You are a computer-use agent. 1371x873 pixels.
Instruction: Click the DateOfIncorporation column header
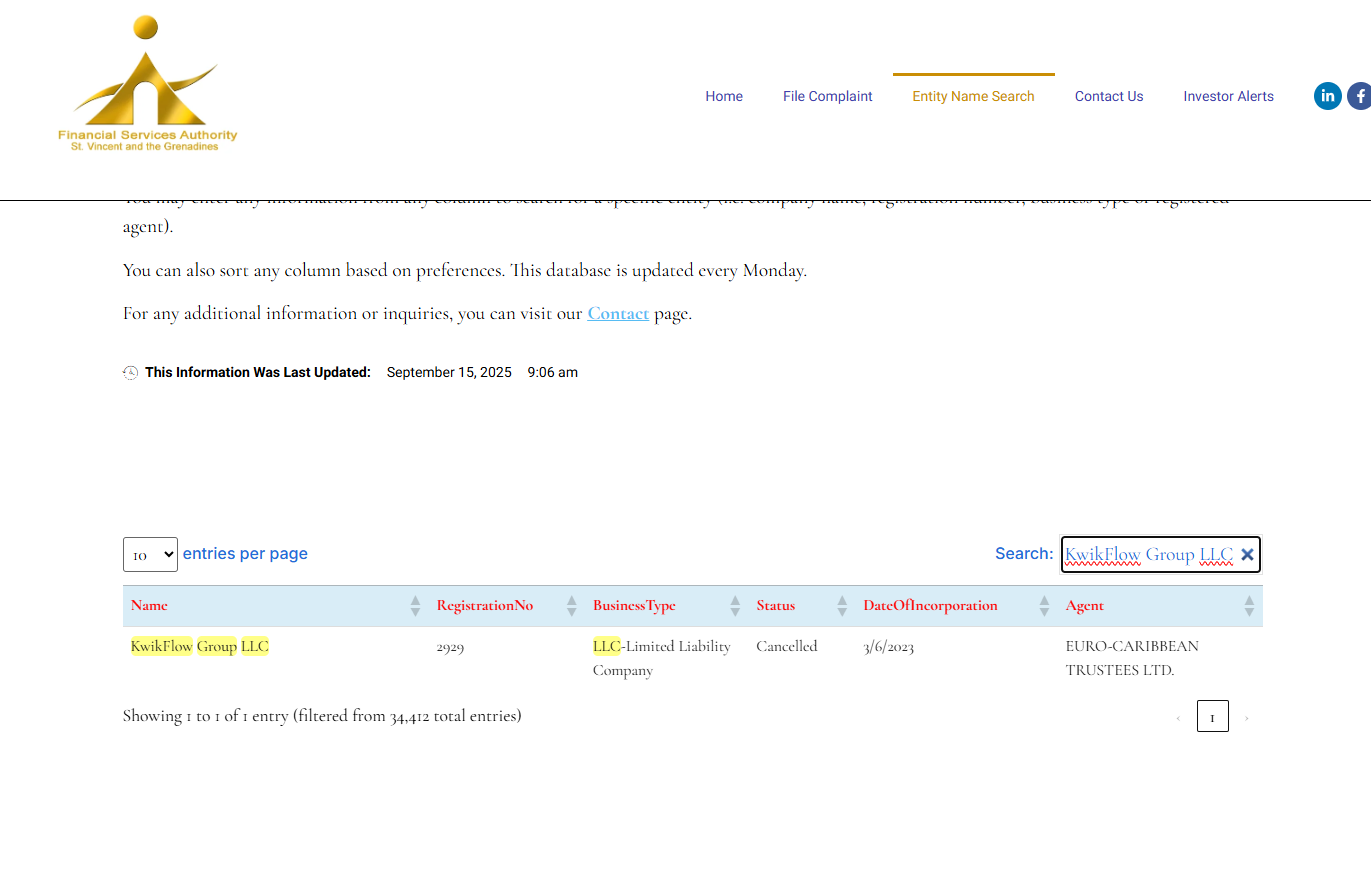coord(957,606)
